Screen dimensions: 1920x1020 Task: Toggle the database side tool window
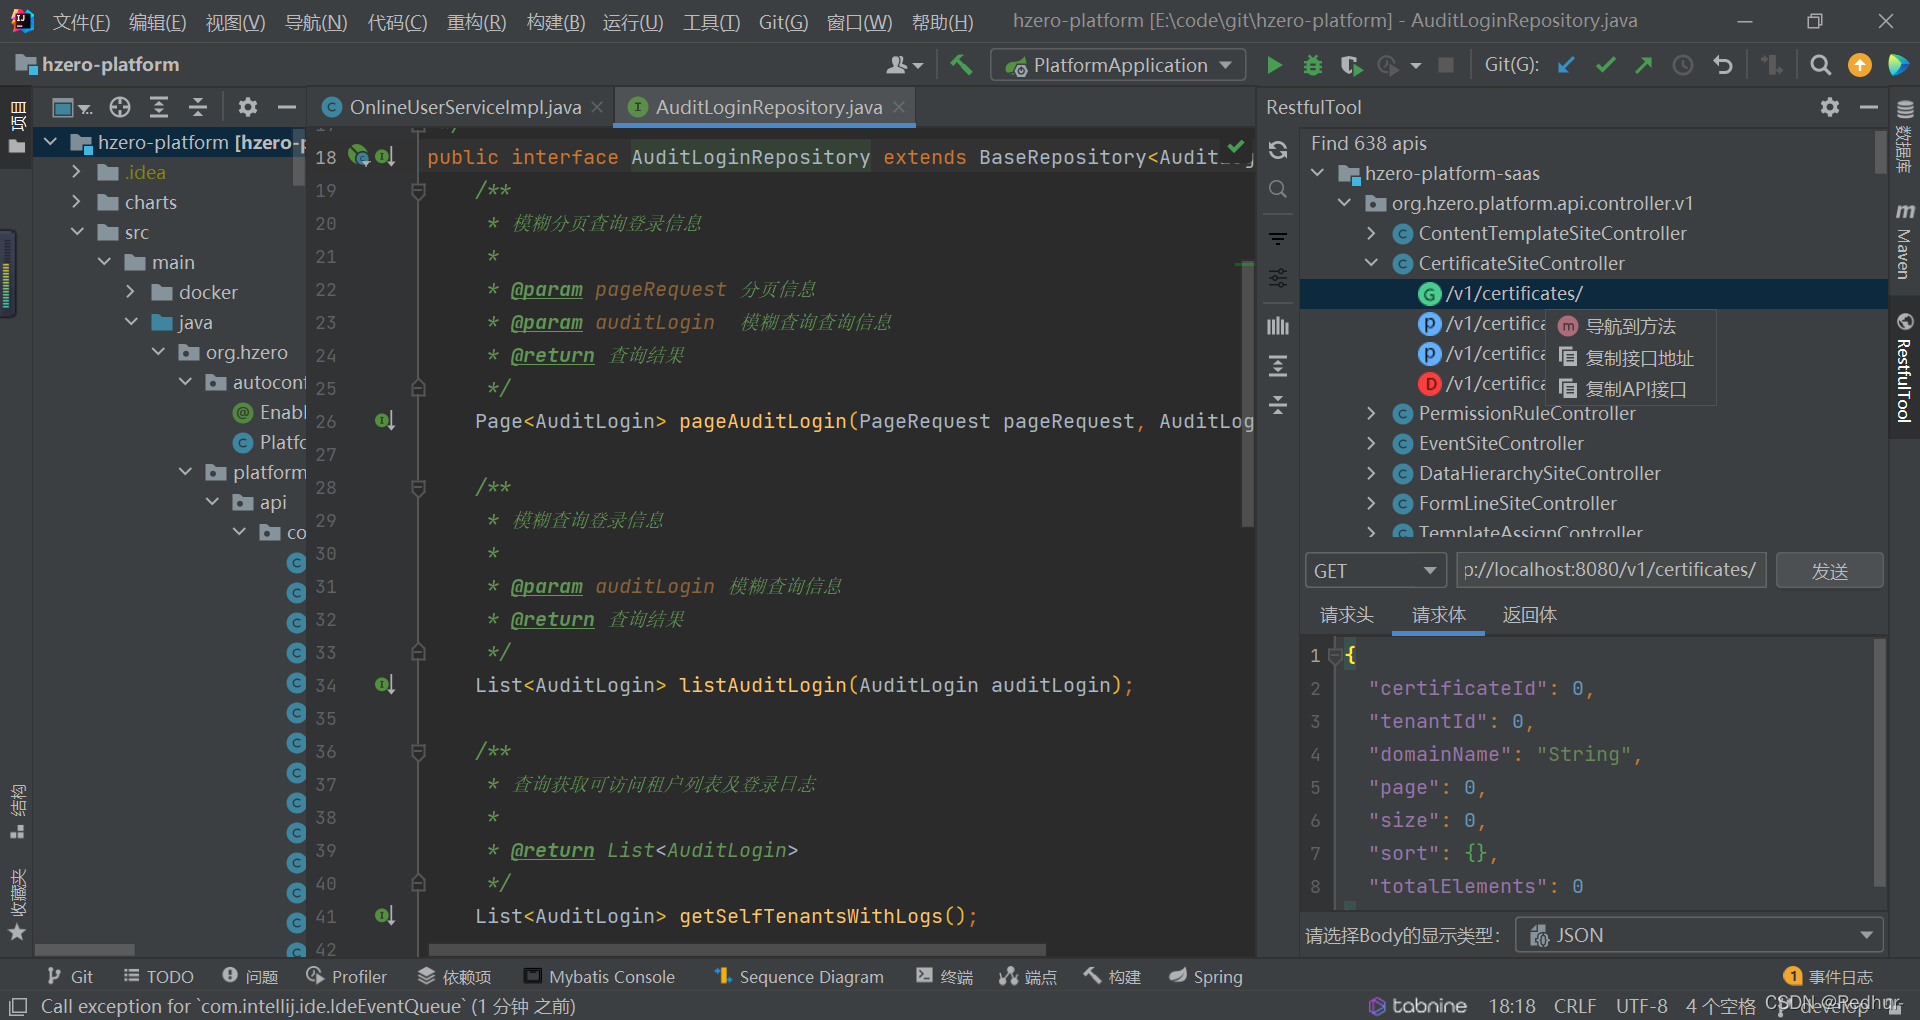(1904, 136)
